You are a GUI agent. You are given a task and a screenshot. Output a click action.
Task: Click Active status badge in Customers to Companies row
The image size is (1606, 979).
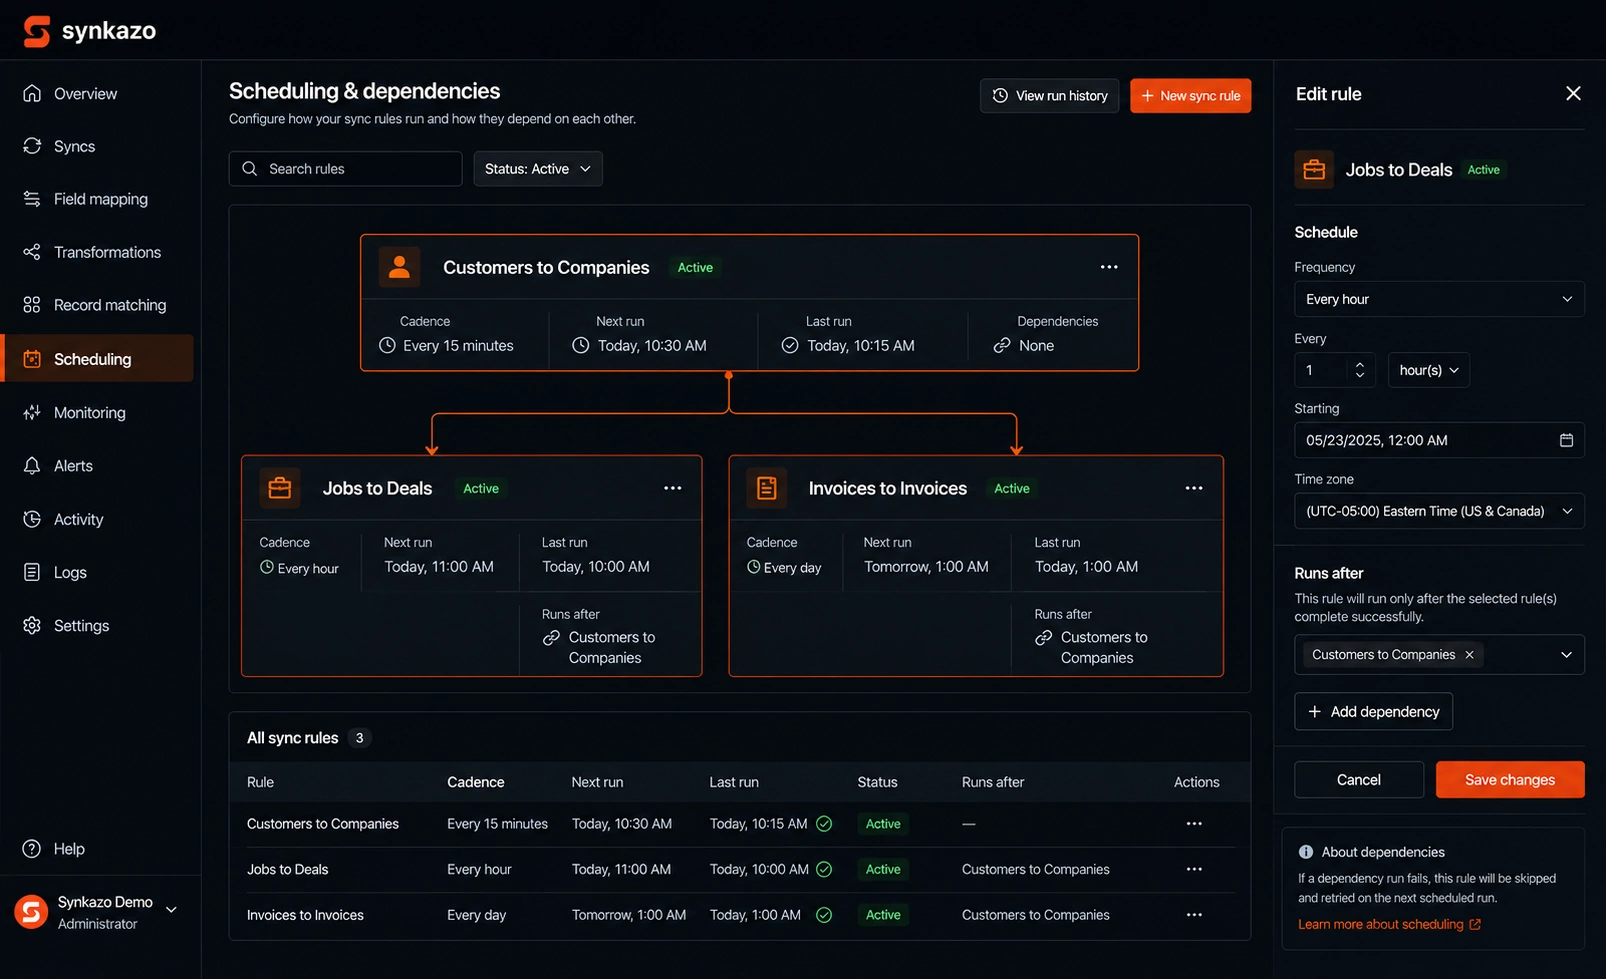(x=883, y=824)
